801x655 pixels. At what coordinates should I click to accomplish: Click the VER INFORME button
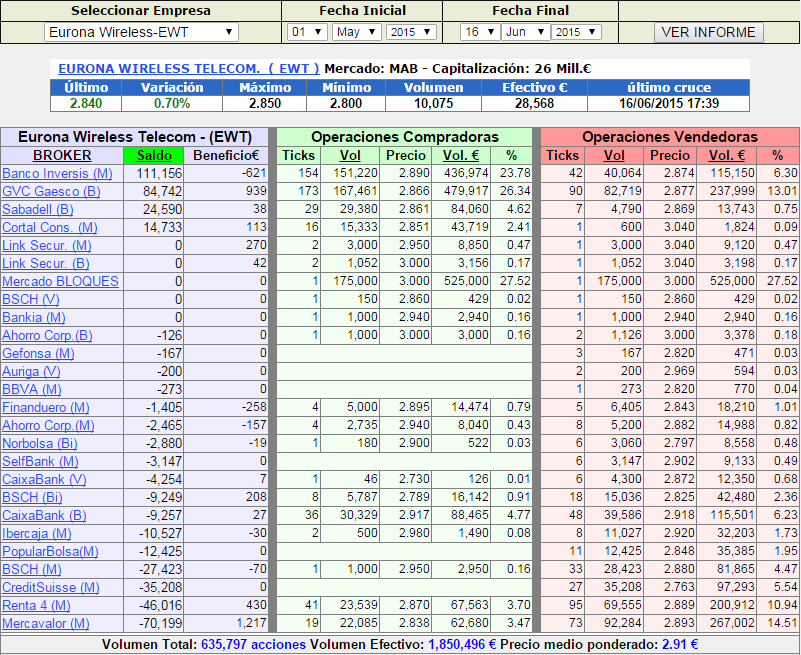709,32
